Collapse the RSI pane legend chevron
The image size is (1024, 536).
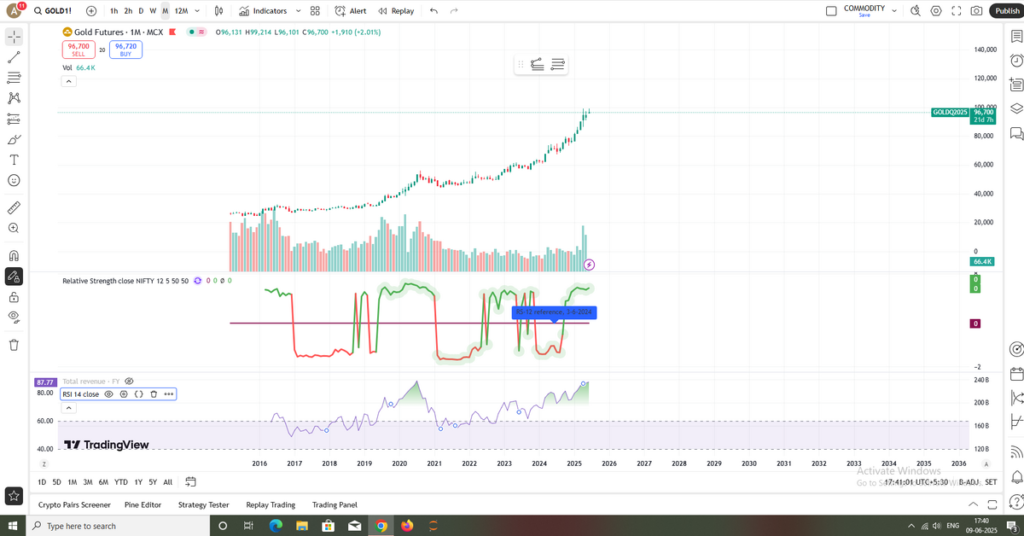tap(69, 408)
